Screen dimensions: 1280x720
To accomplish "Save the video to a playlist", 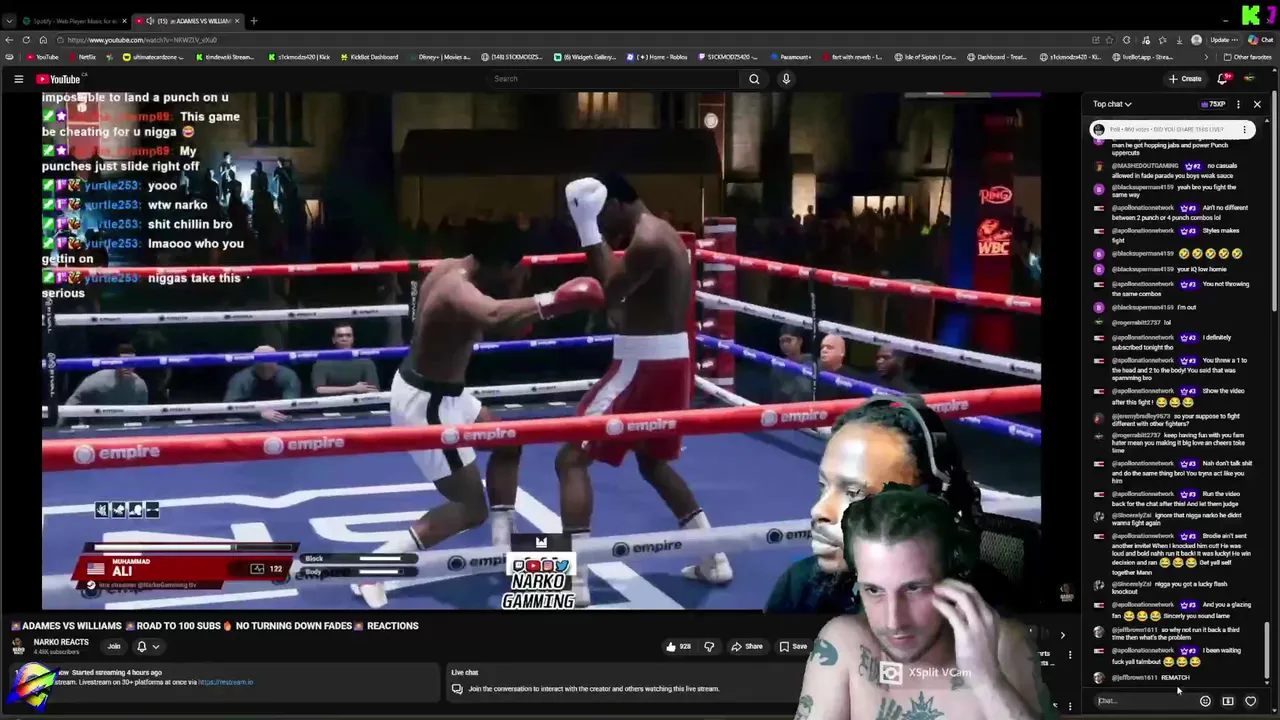I will tap(793, 647).
